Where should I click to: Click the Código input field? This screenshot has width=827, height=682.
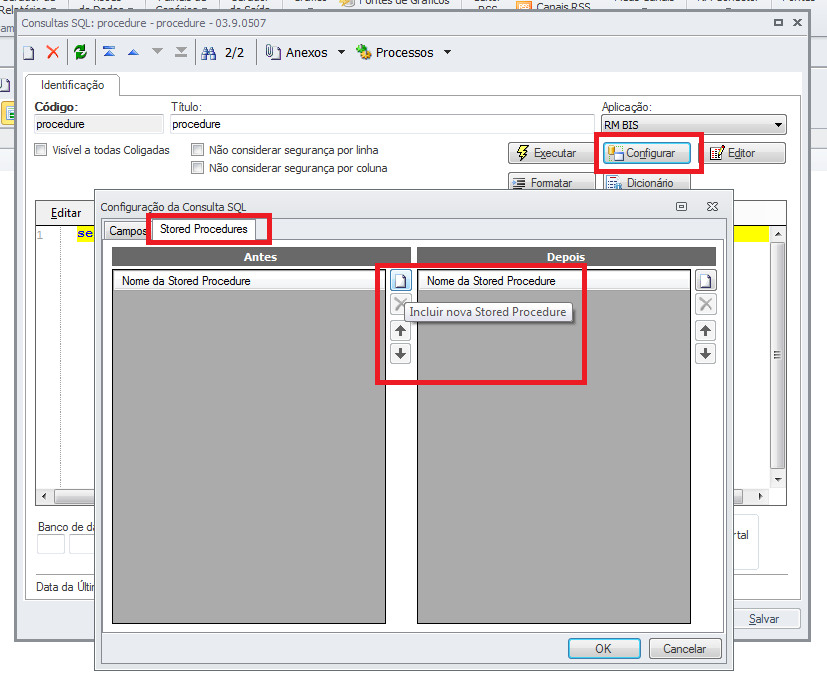pyautogui.click(x=99, y=124)
